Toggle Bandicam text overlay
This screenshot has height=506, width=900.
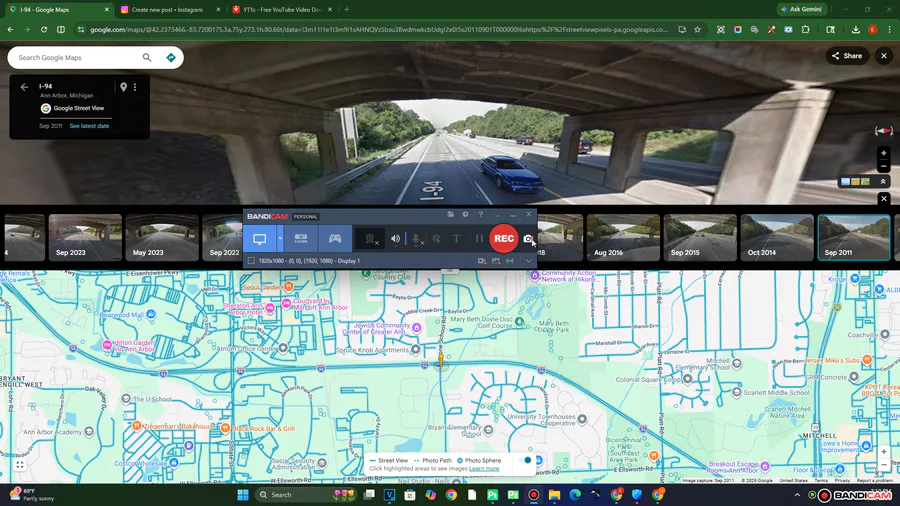click(456, 239)
